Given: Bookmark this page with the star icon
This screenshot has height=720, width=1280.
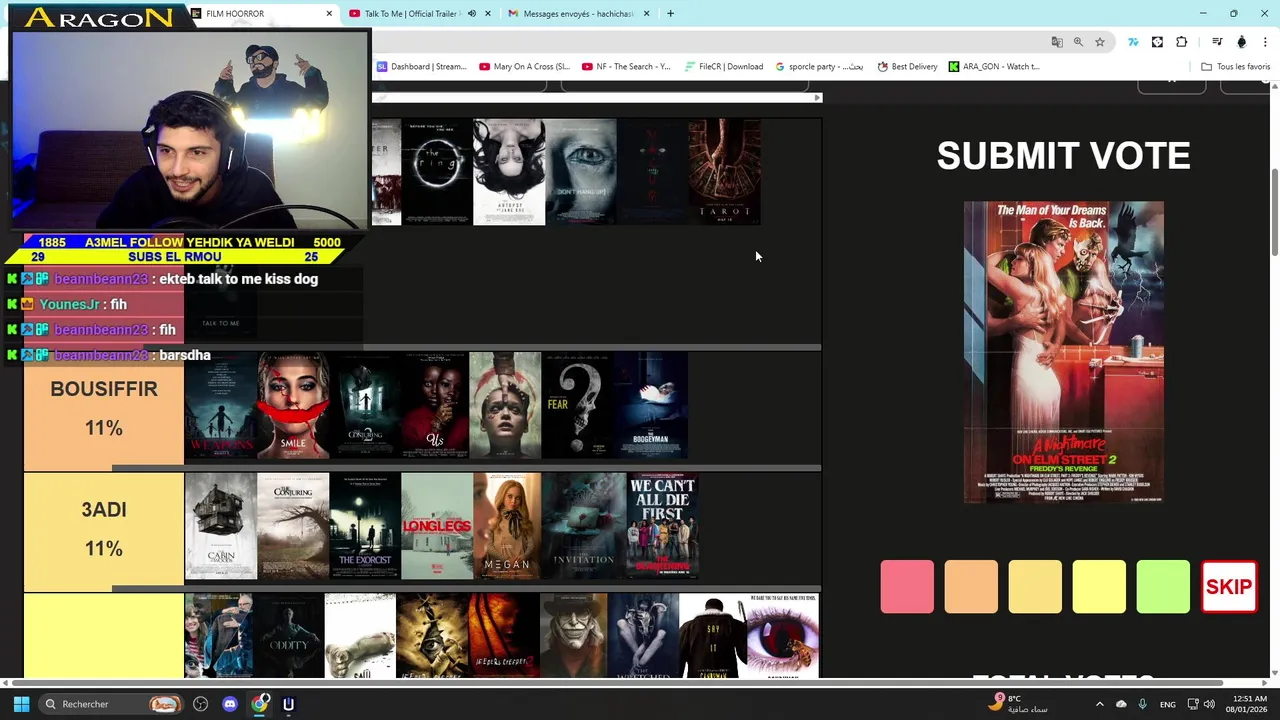Looking at the screenshot, I should 1100,42.
